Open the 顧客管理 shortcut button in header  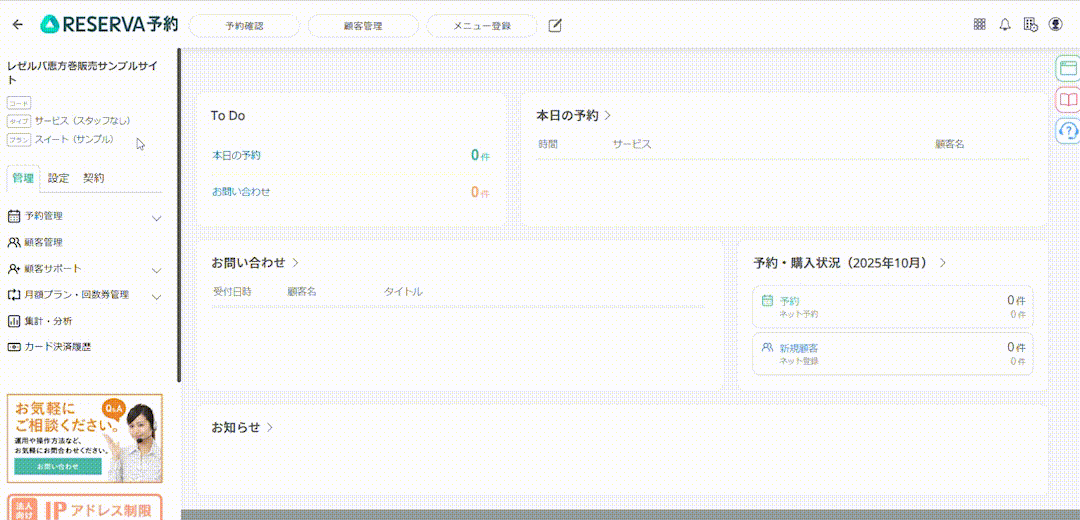click(x=363, y=25)
